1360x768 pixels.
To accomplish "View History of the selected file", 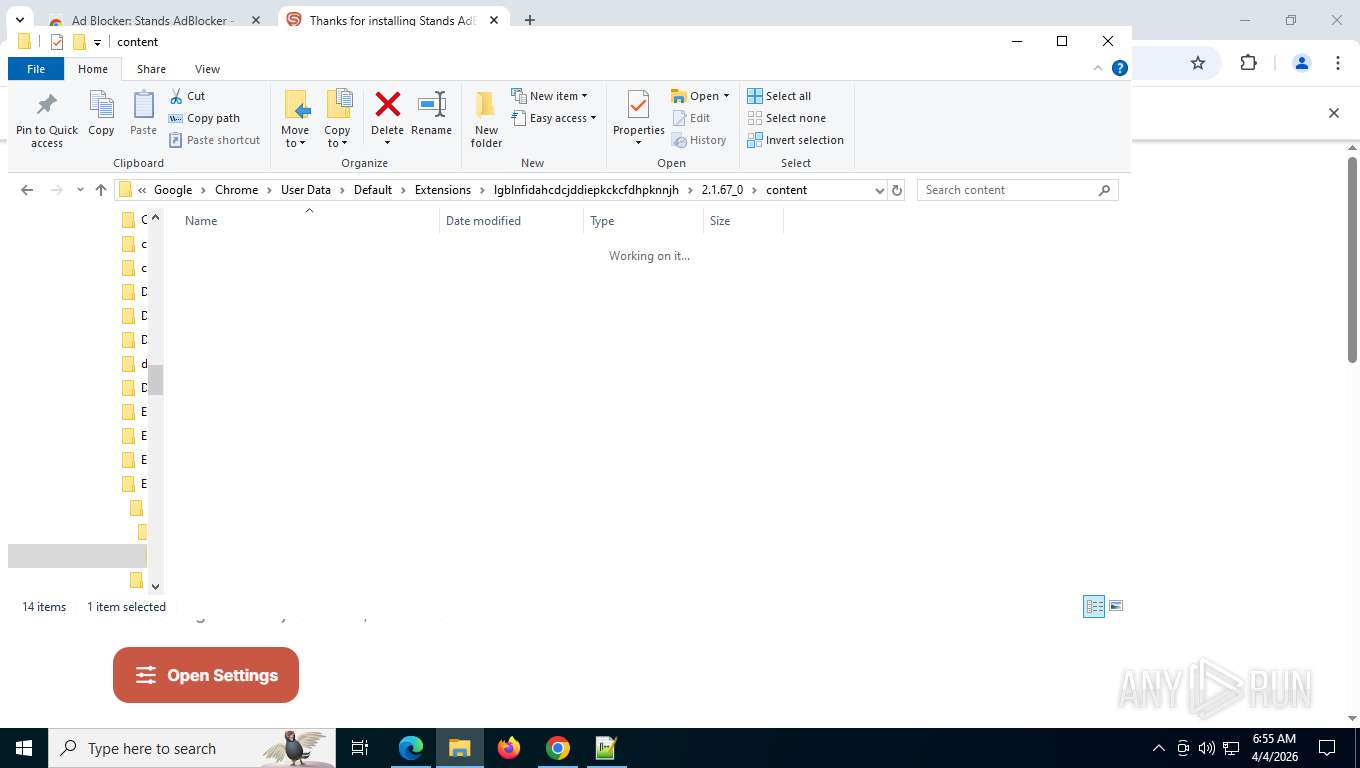I will point(698,140).
